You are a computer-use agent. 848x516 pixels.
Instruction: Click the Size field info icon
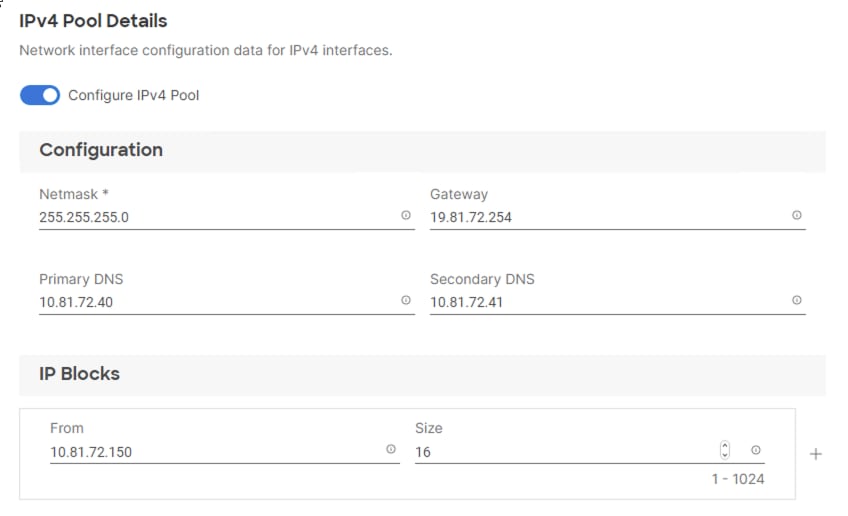(756, 450)
